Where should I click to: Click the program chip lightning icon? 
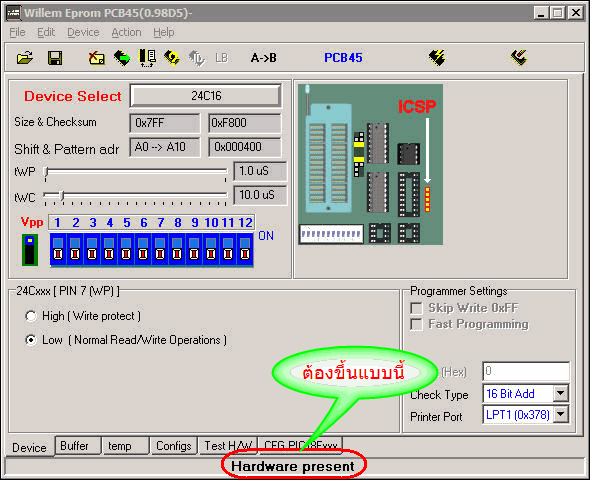click(437, 58)
